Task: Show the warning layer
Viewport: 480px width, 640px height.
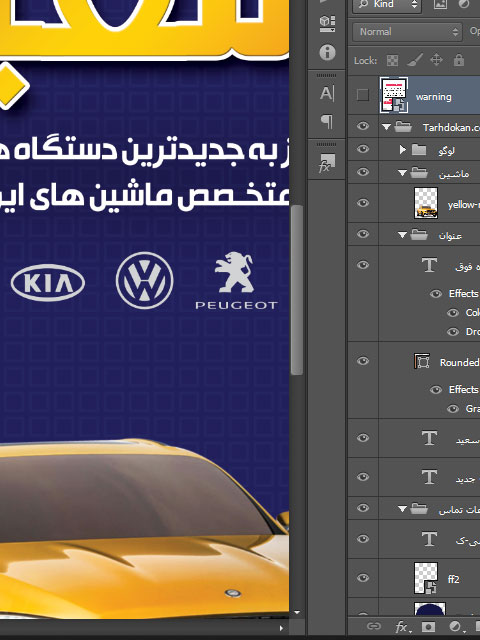Action: (362, 95)
